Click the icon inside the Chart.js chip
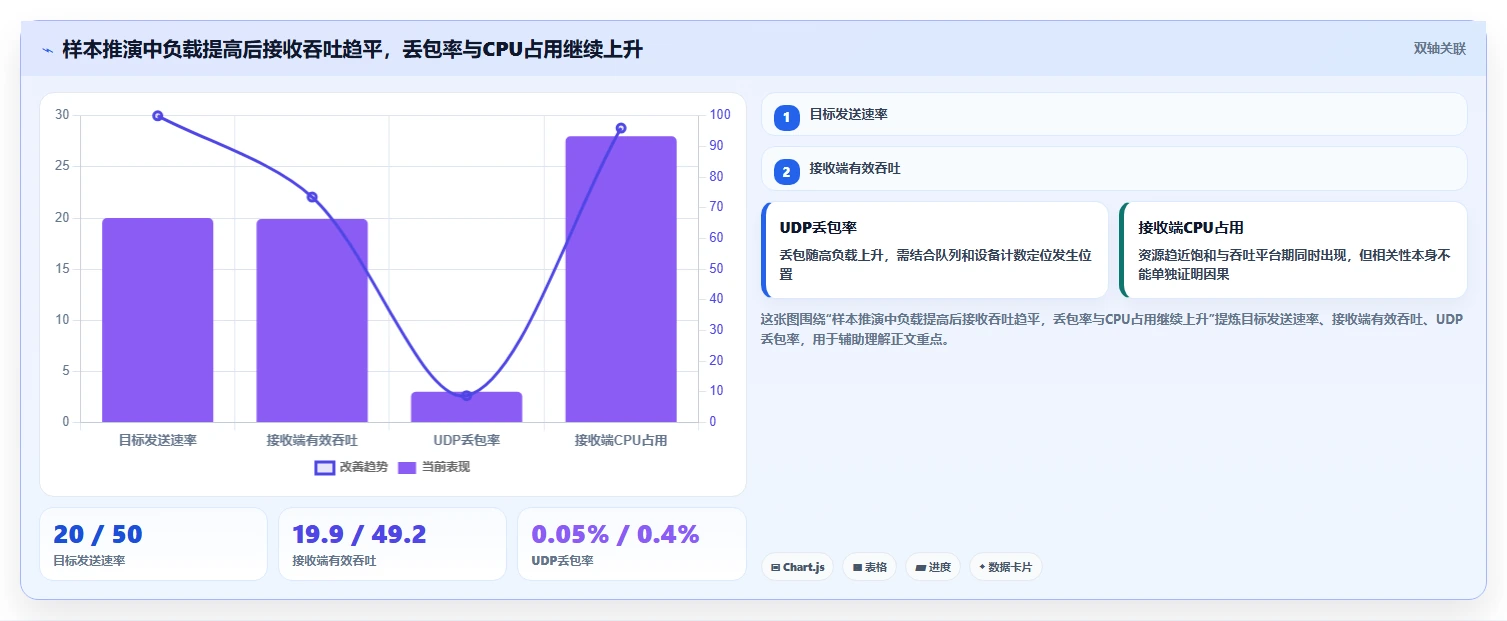Image resolution: width=1507 pixels, height=621 pixels. 775,568
